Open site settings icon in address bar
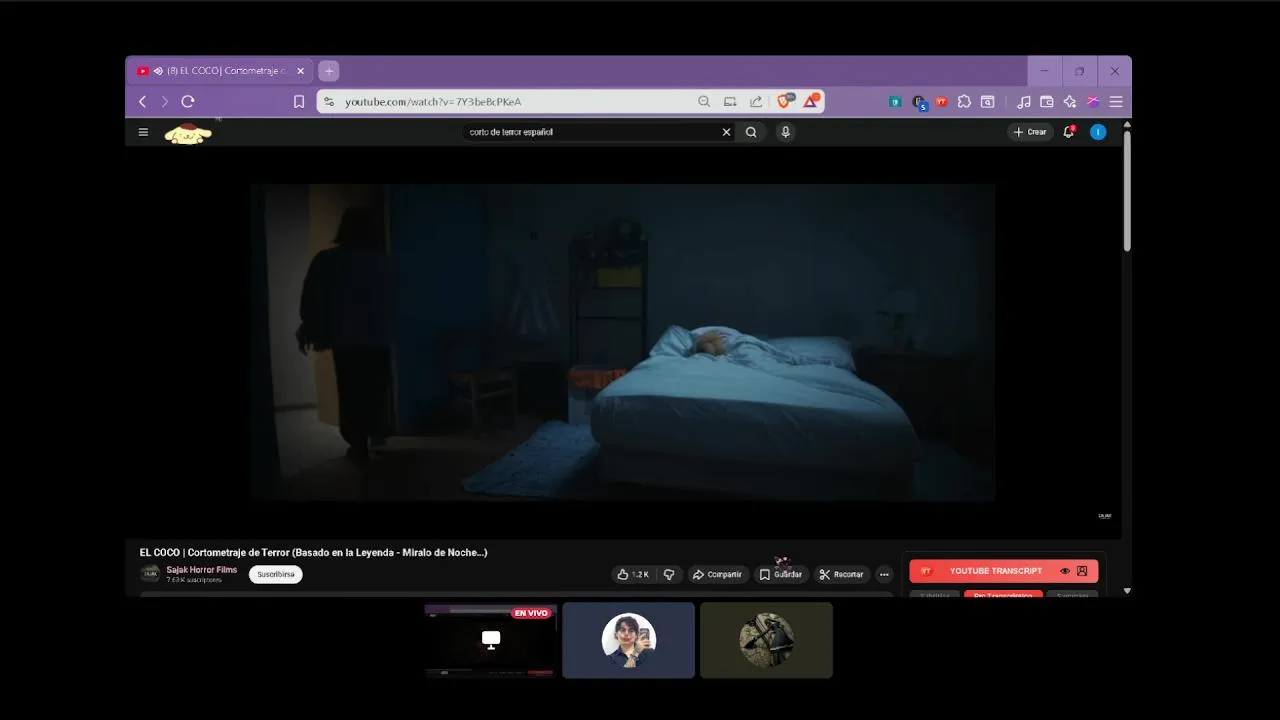 (x=329, y=102)
